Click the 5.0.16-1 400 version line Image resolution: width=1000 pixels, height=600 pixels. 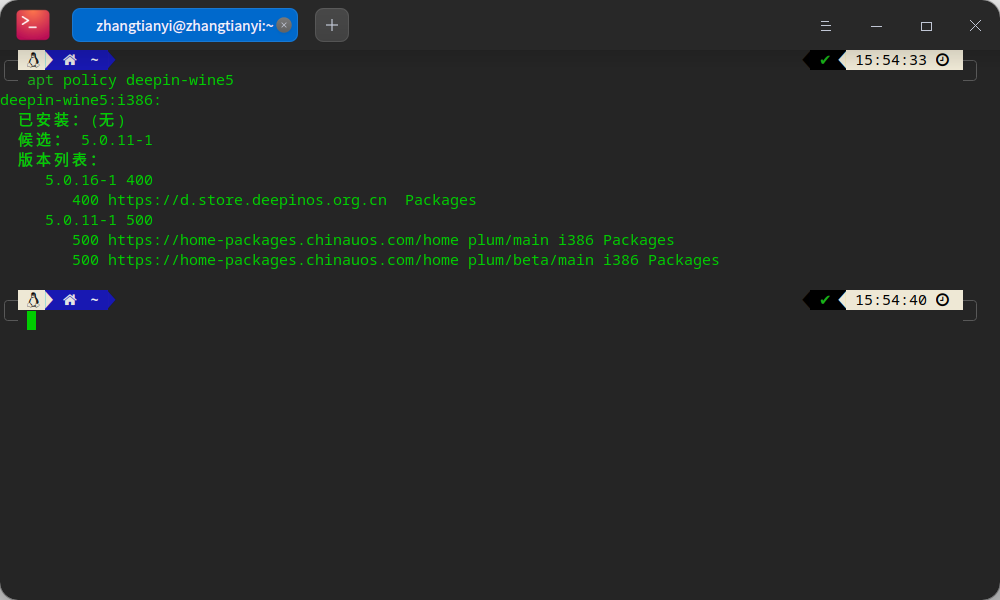(x=99, y=180)
